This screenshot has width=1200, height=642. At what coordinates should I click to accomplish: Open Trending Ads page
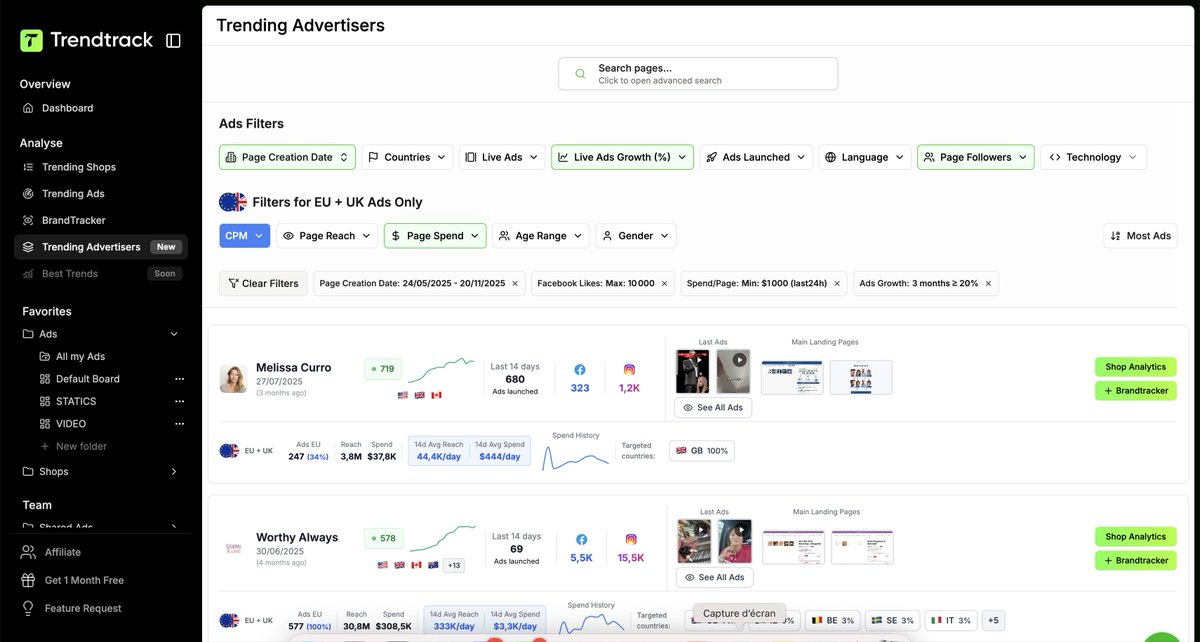73,194
